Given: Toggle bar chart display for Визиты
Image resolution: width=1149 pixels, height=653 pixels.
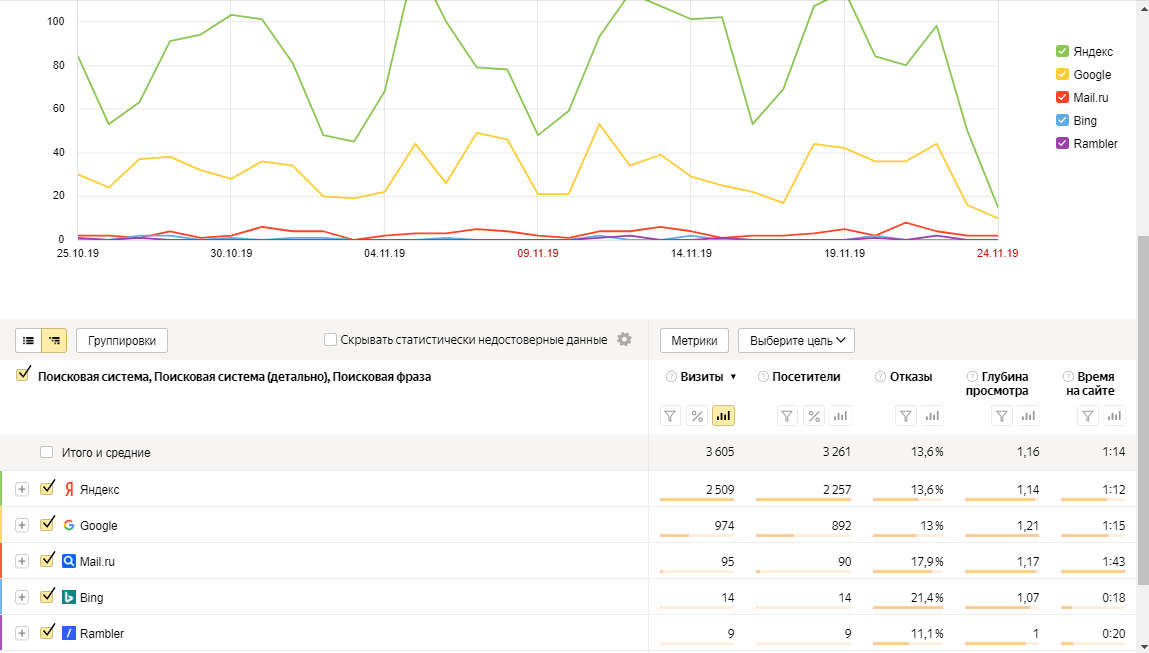Looking at the screenshot, I should 723,416.
